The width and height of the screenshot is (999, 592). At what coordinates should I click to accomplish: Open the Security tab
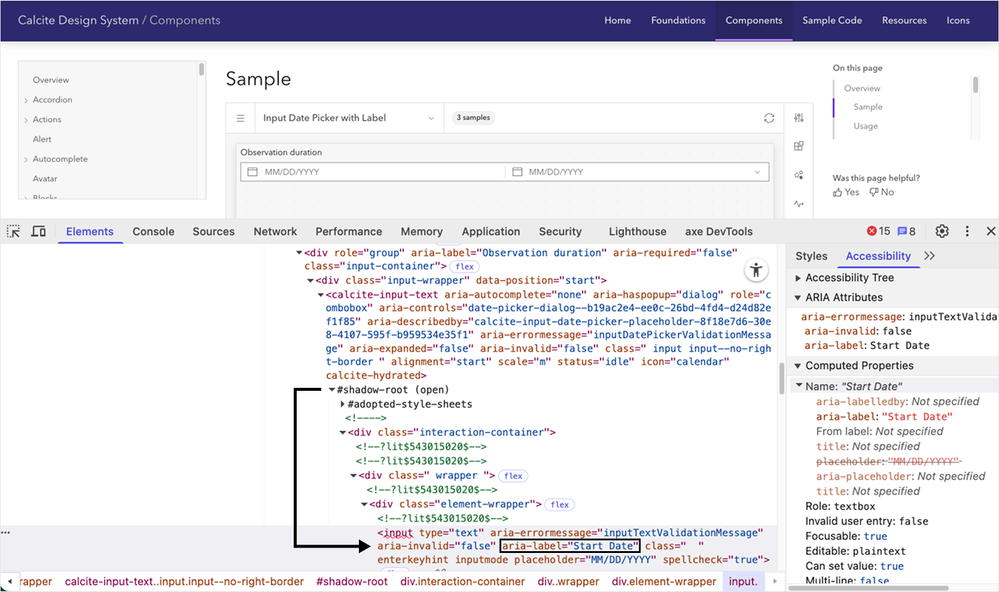pos(560,231)
